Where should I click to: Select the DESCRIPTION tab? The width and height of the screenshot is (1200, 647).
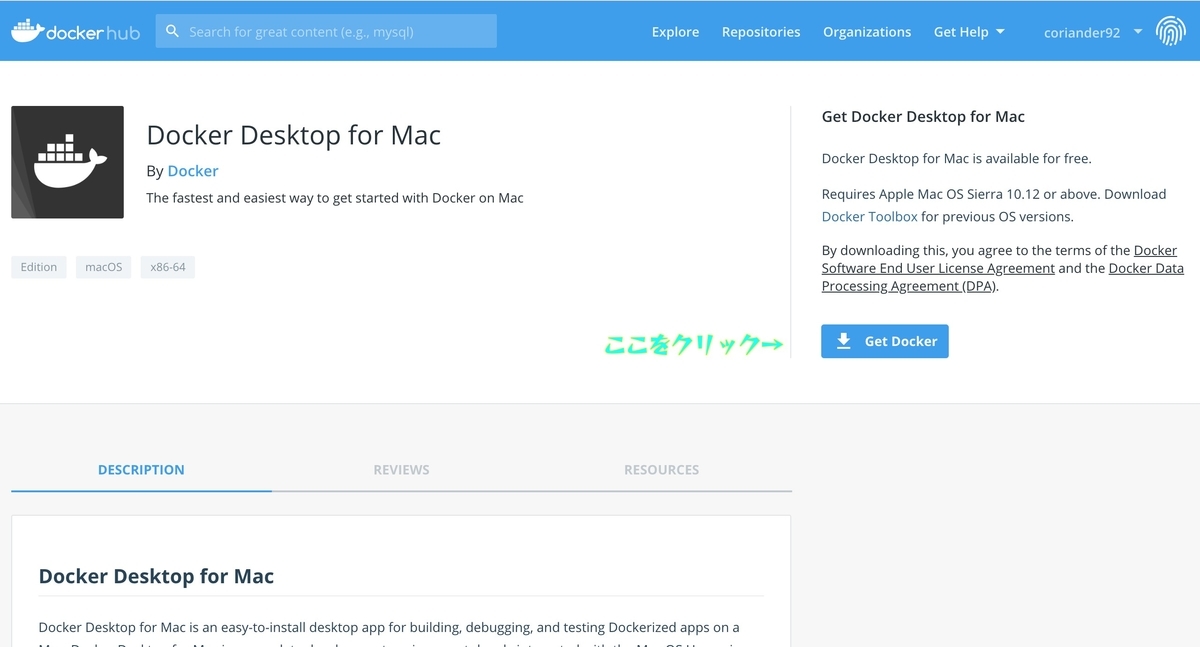coord(141,469)
